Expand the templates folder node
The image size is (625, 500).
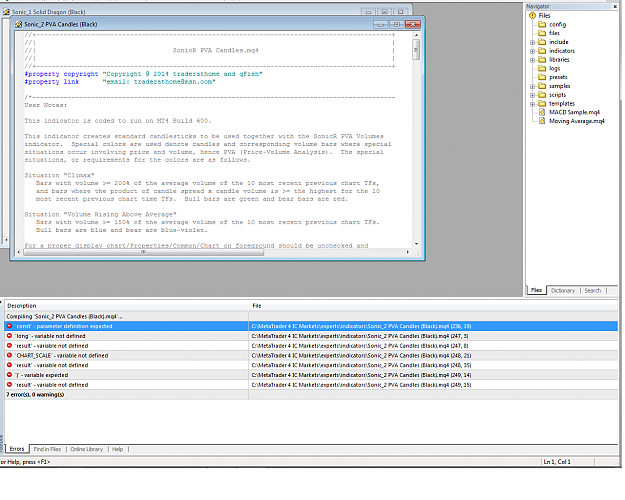[532, 104]
